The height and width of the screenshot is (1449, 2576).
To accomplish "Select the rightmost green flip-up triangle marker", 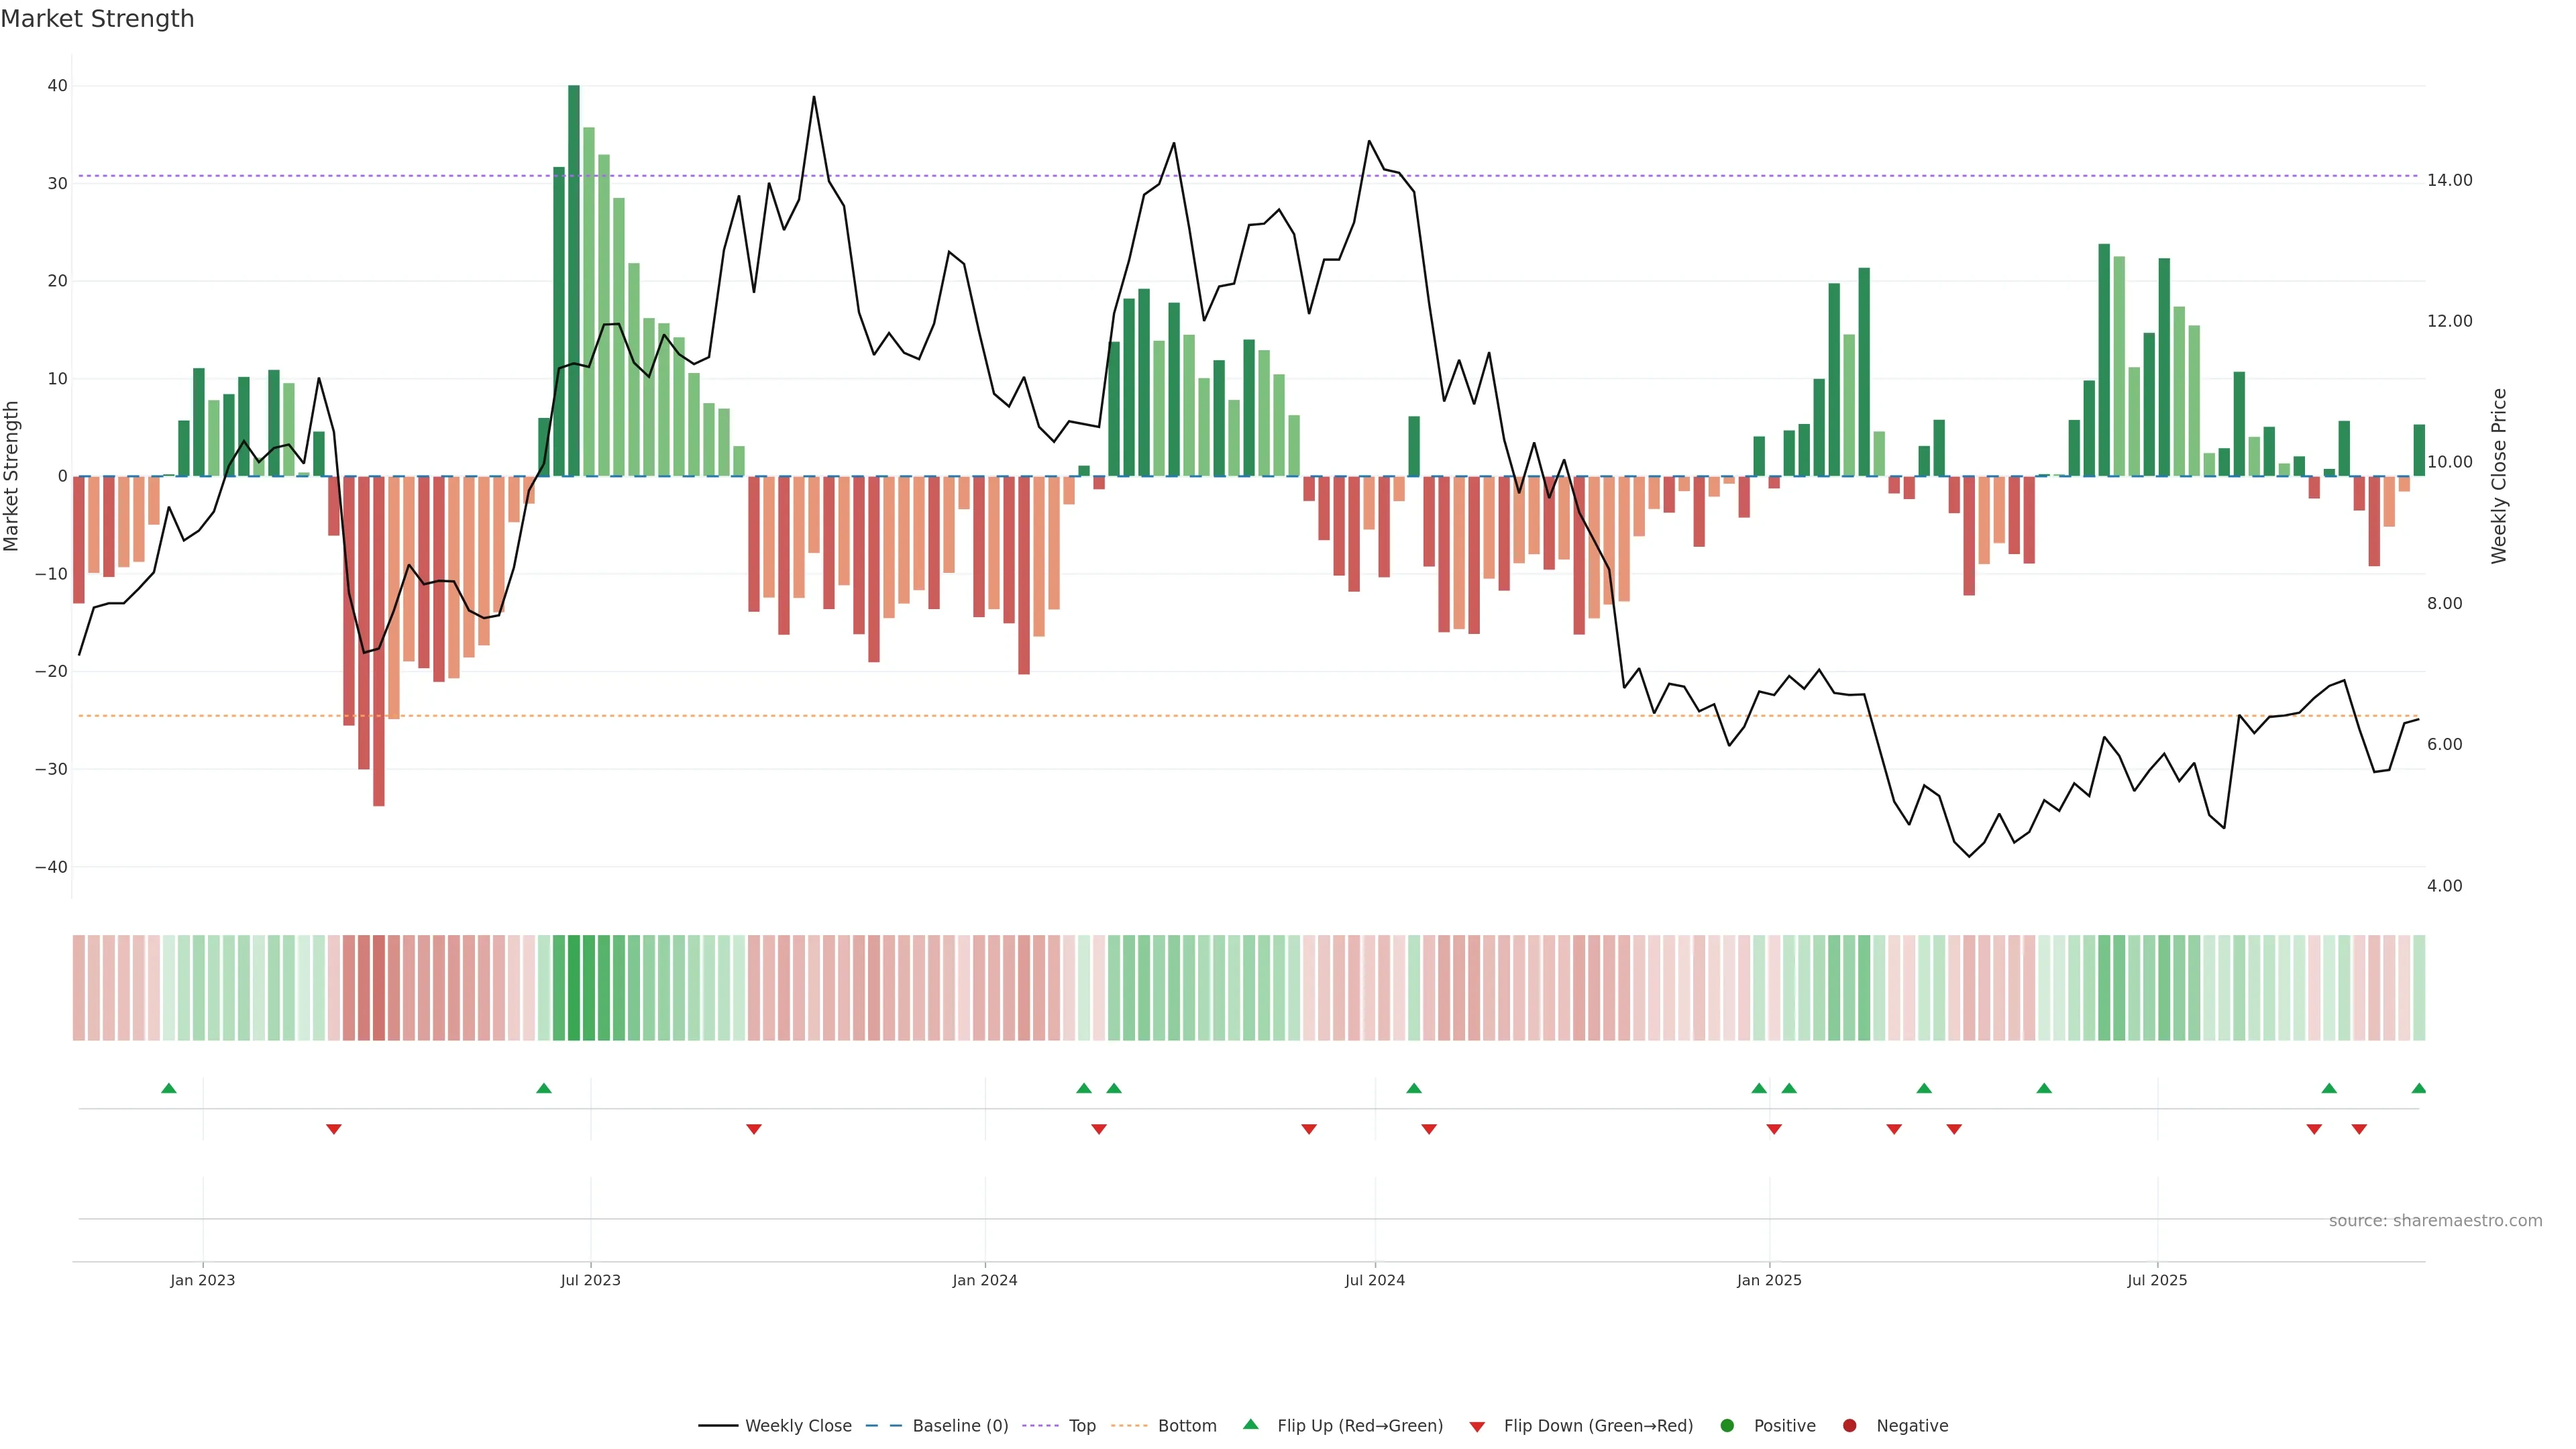I will click(x=2418, y=1088).
